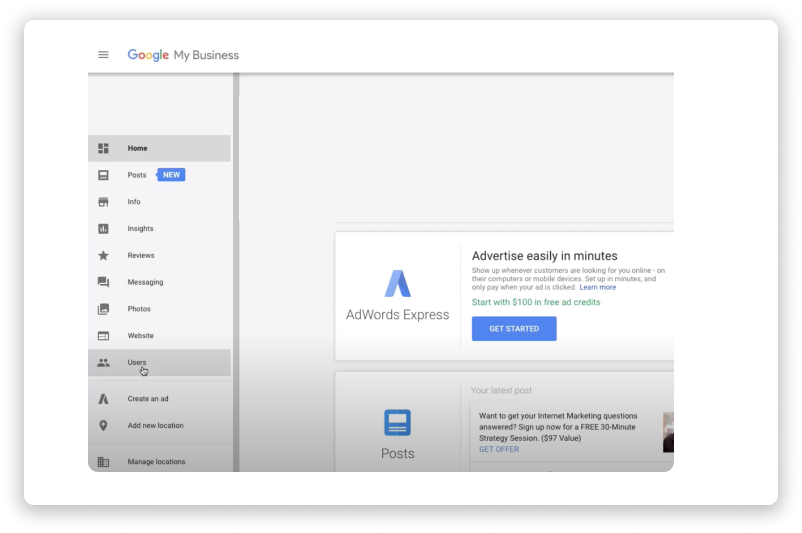Click 'Advertise easily in minutes' heading
802x533 pixels.
544,256
